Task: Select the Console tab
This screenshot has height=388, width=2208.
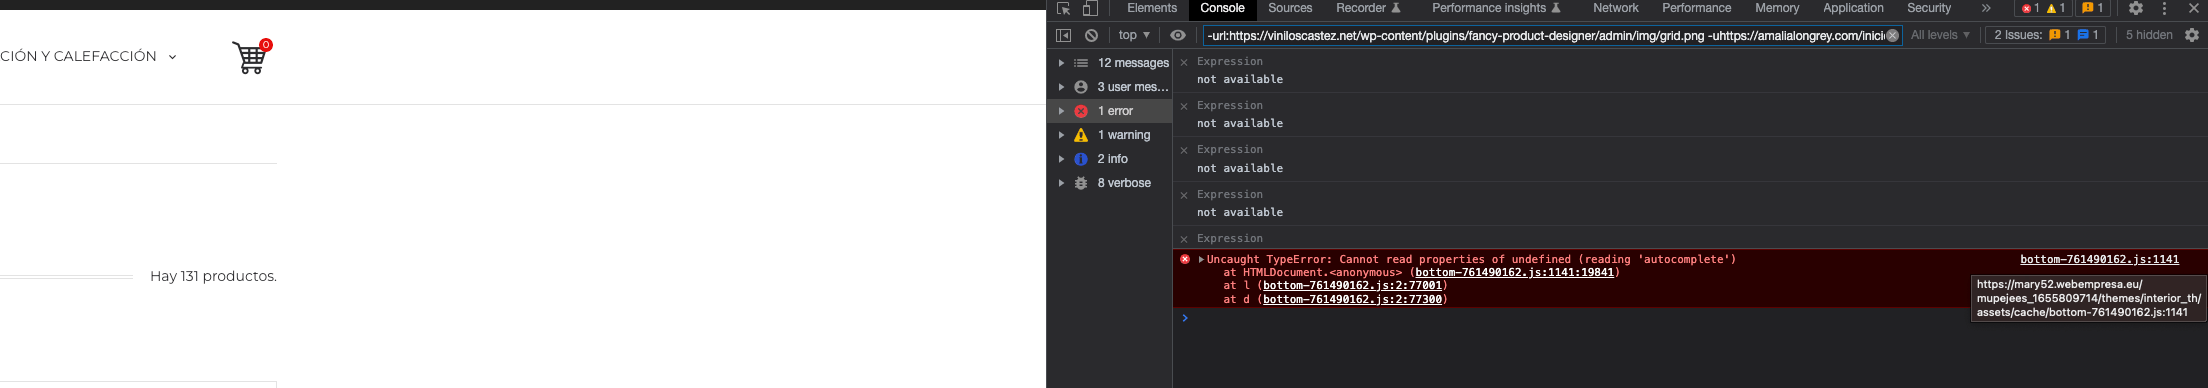Action: [x=1222, y=8]
